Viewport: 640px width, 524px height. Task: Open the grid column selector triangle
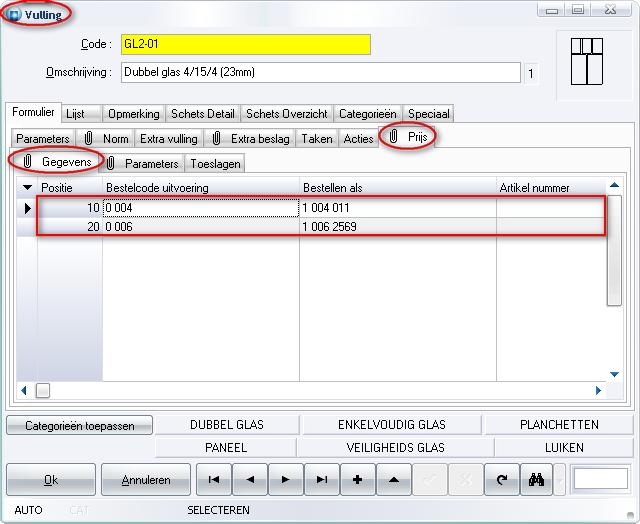[27, 188]
